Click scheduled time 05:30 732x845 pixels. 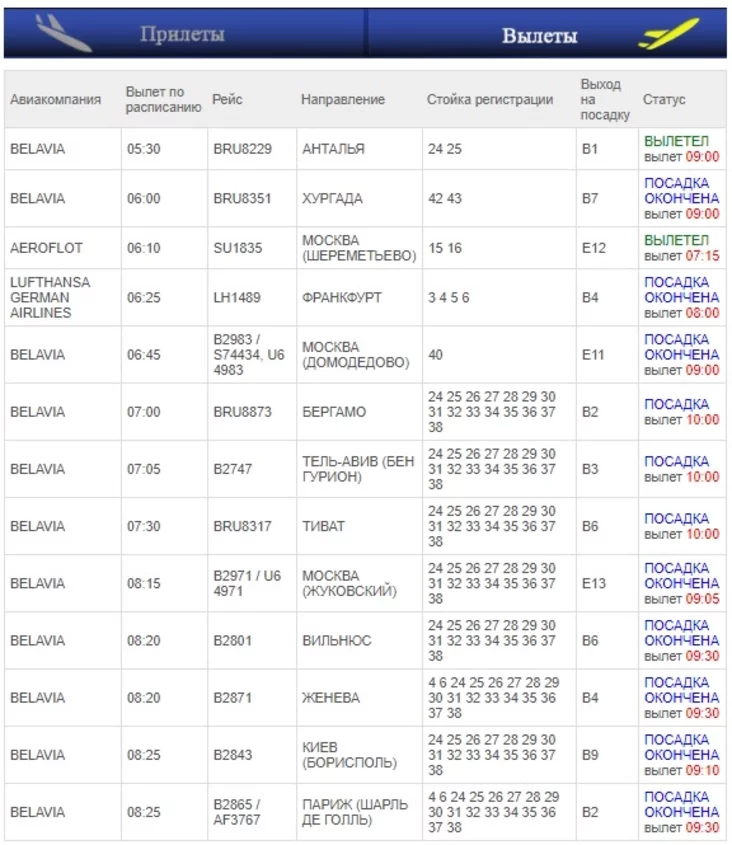pos(144,149)
